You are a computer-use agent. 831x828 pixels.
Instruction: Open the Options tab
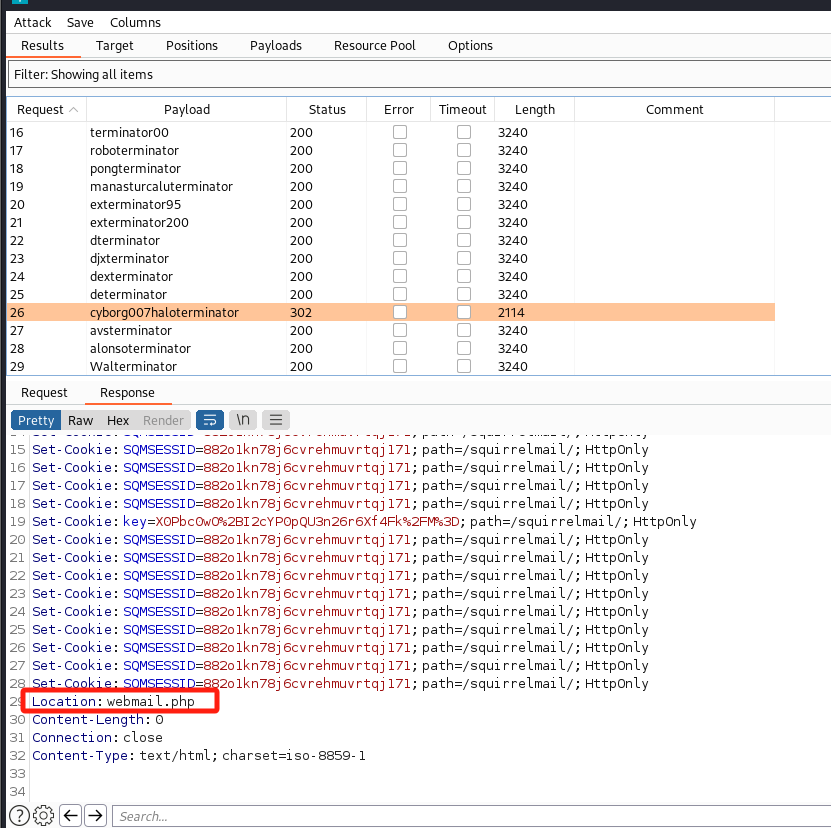click(x=470, y=46)
